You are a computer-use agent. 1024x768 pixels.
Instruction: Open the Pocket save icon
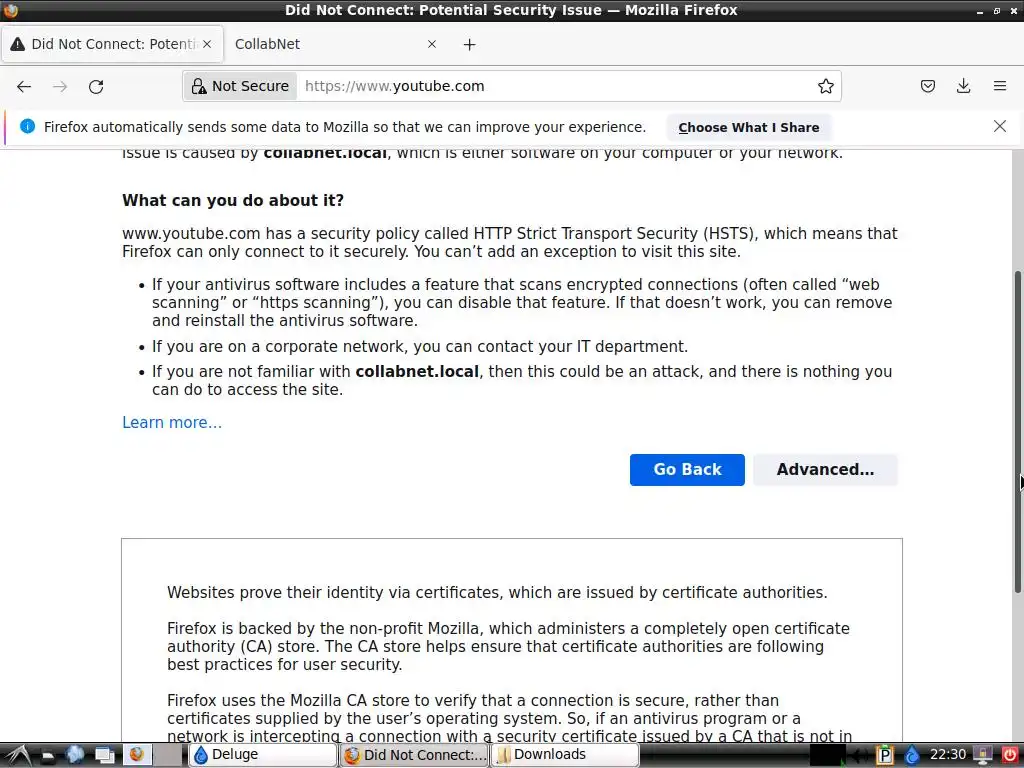click(927, 86)
